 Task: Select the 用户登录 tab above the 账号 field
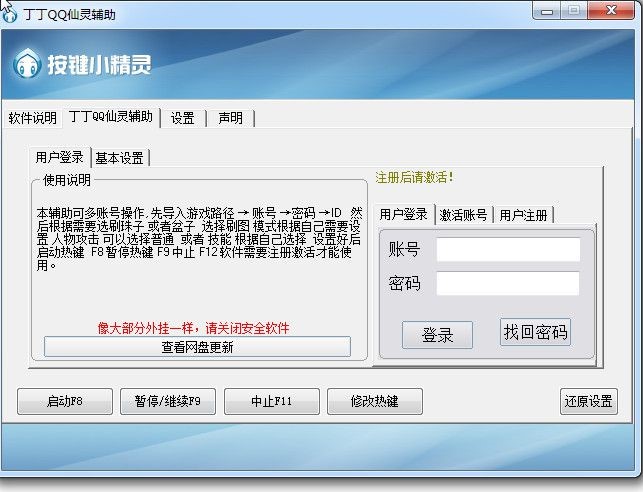click(x=404, y=214)
